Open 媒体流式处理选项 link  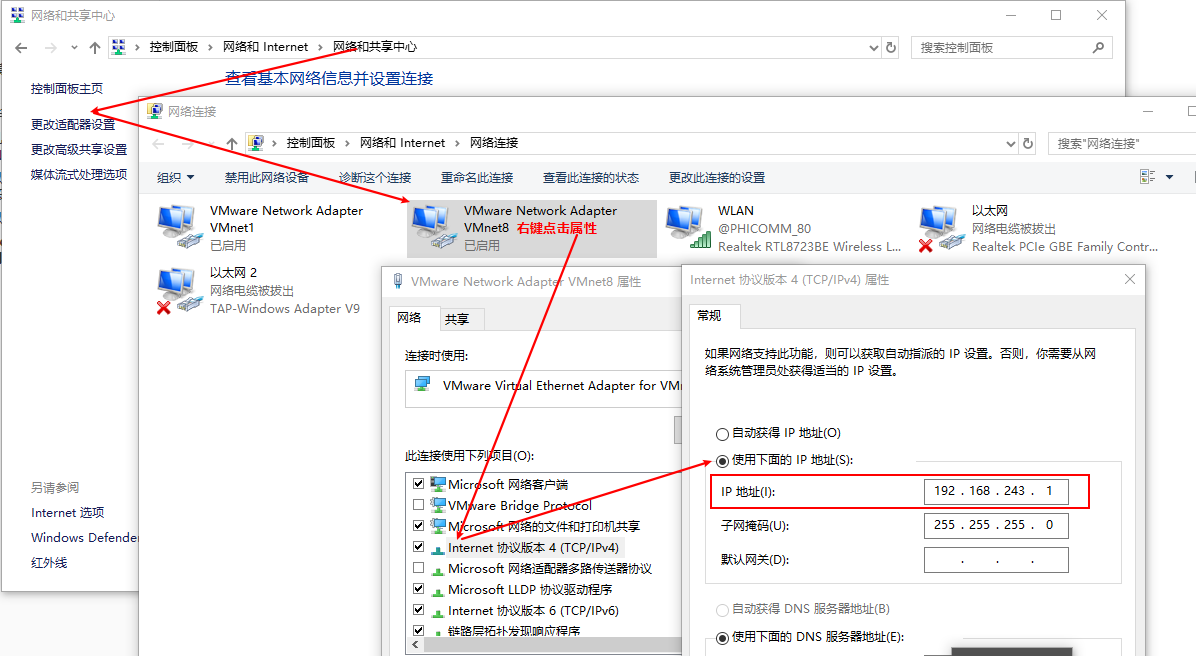pyautogui.click(x=79, y=175)
